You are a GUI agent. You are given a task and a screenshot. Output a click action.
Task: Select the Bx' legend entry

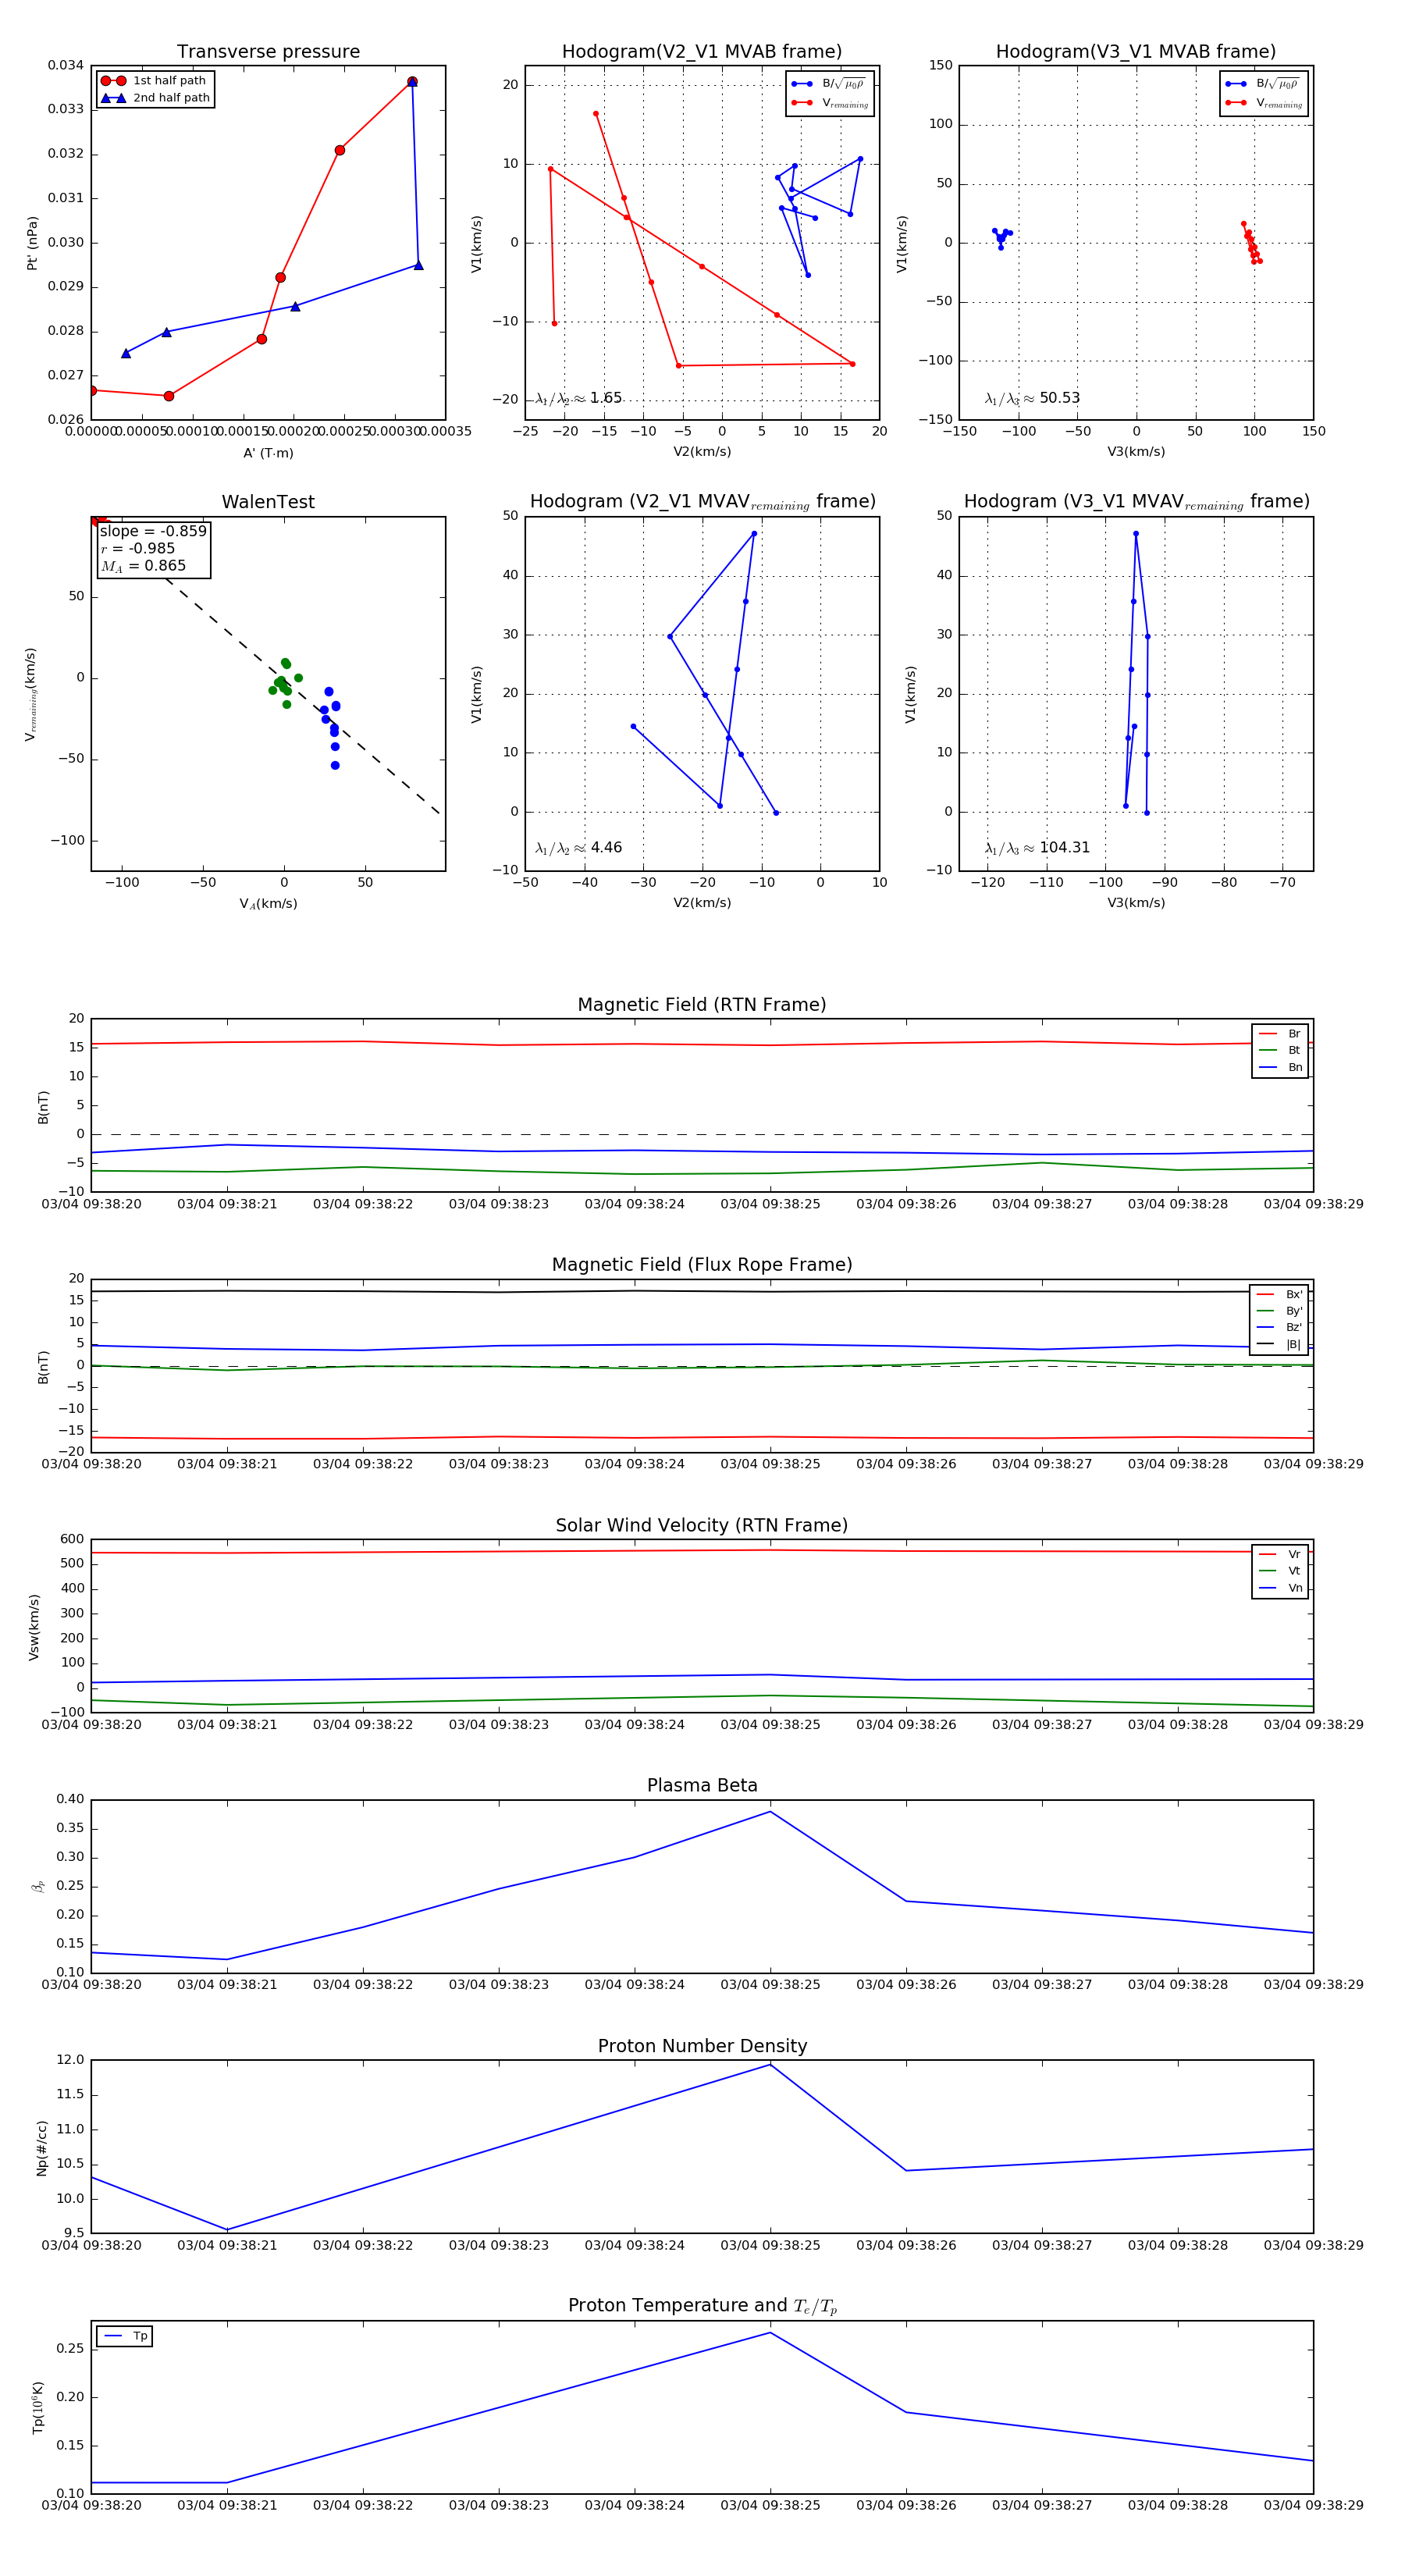[x=1280, y=1294]
